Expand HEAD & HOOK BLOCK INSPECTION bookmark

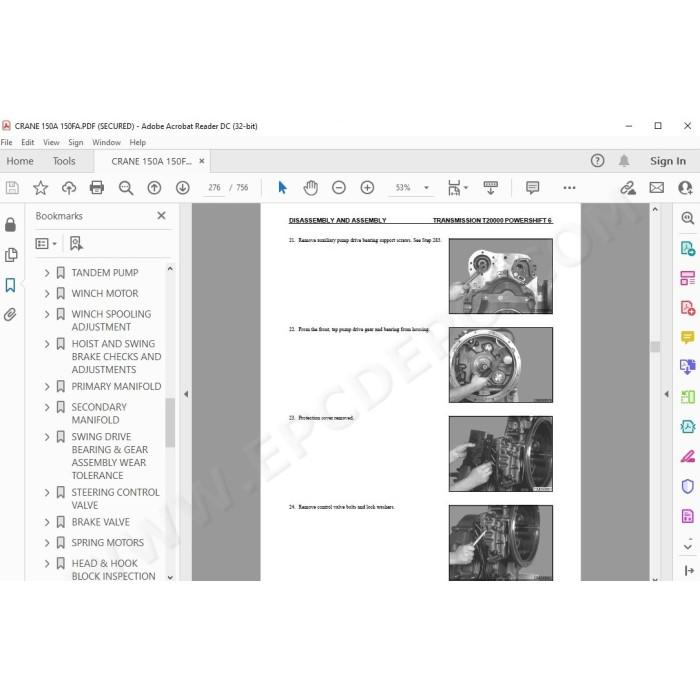tap(47, 563)
